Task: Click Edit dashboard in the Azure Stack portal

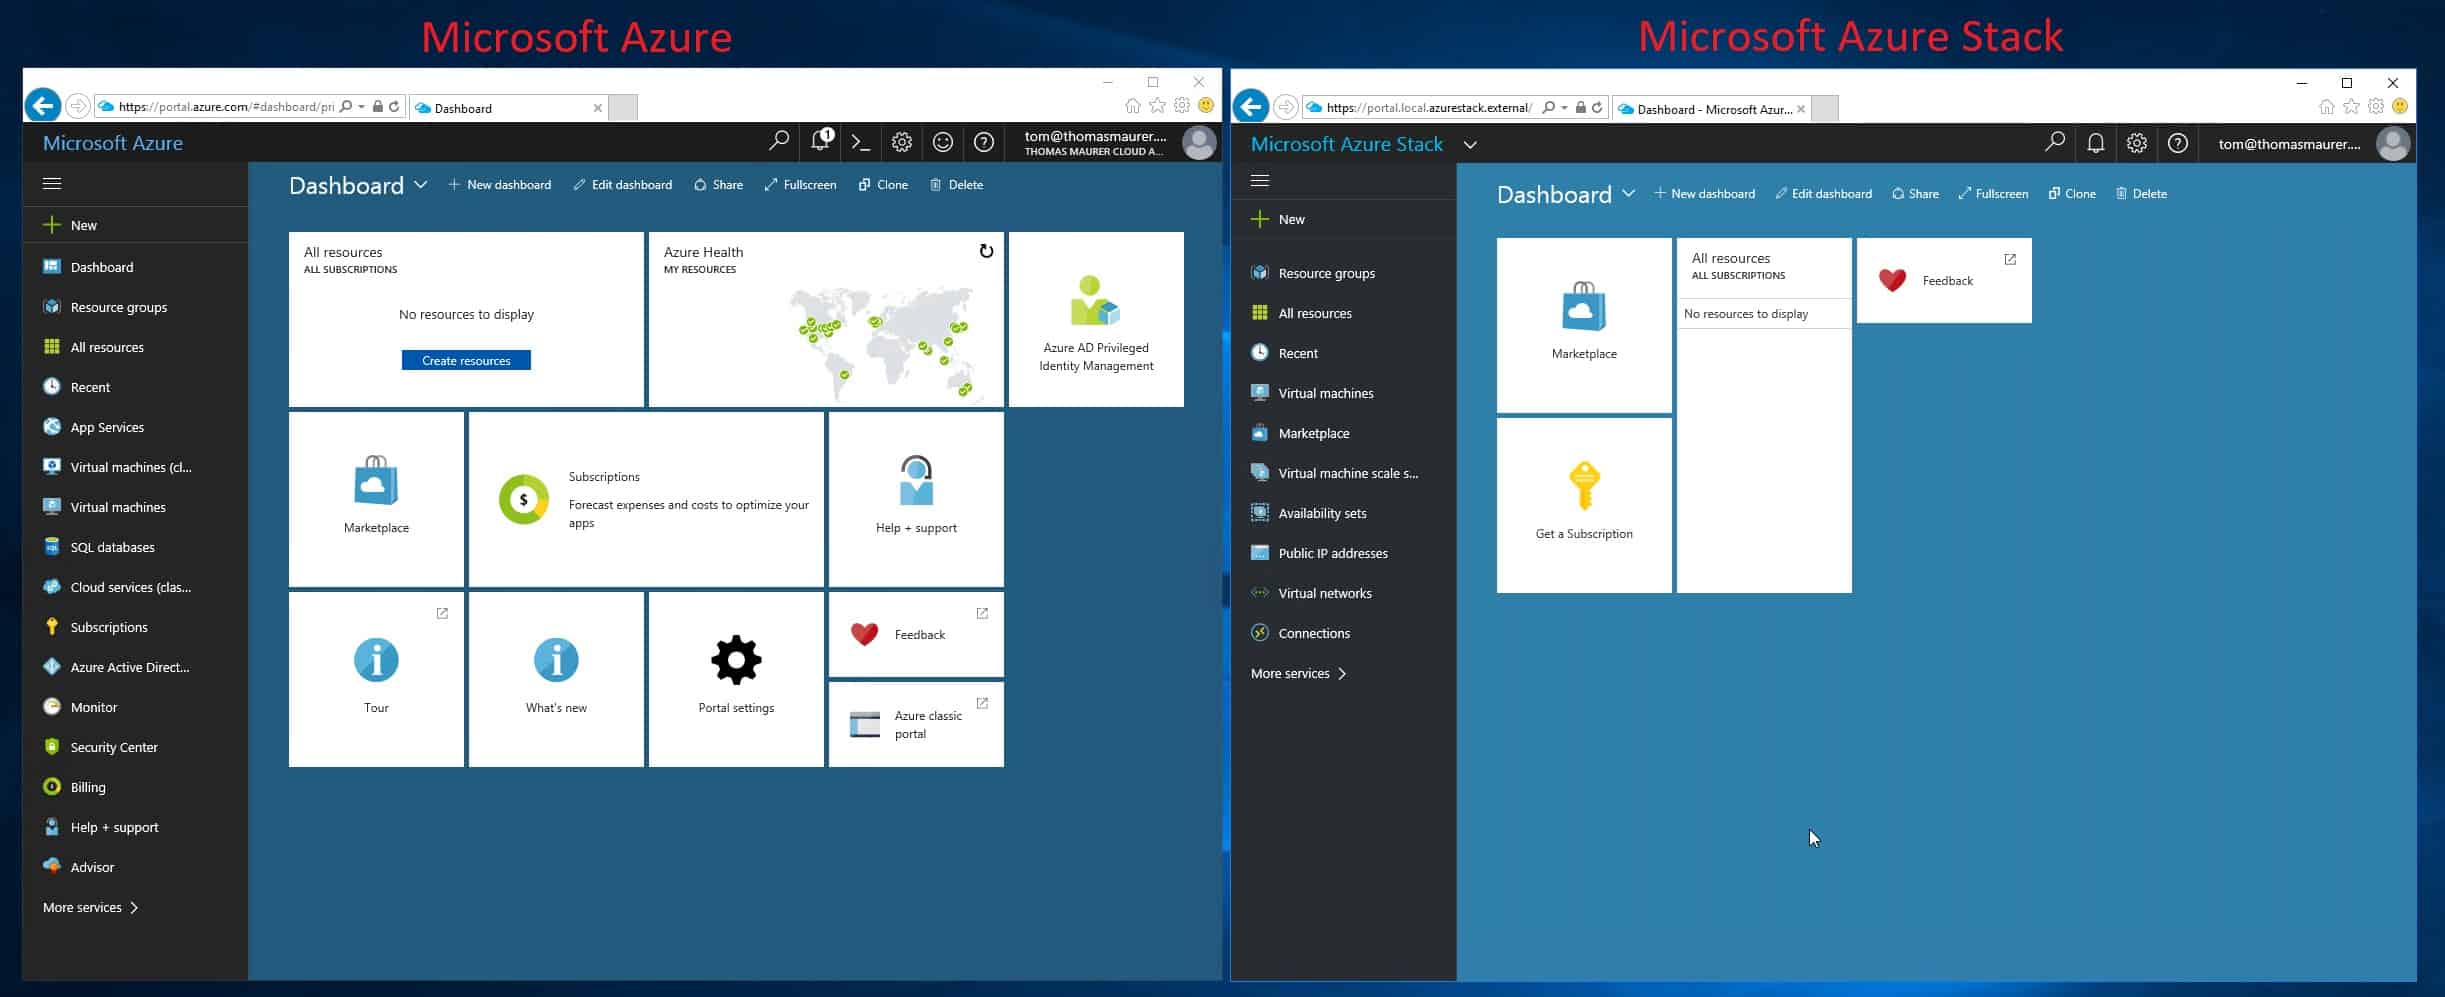Action: coord(1824,194)
